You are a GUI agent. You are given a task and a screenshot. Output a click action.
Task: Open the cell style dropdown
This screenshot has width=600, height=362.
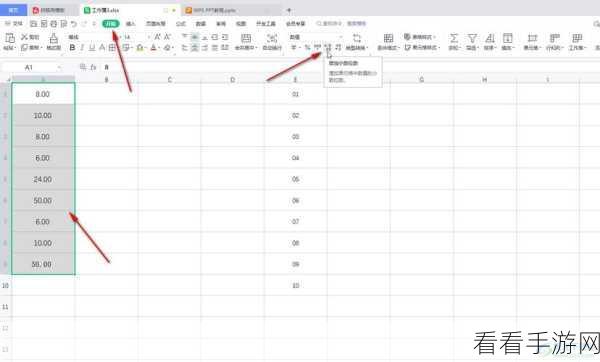pos(422,47)
